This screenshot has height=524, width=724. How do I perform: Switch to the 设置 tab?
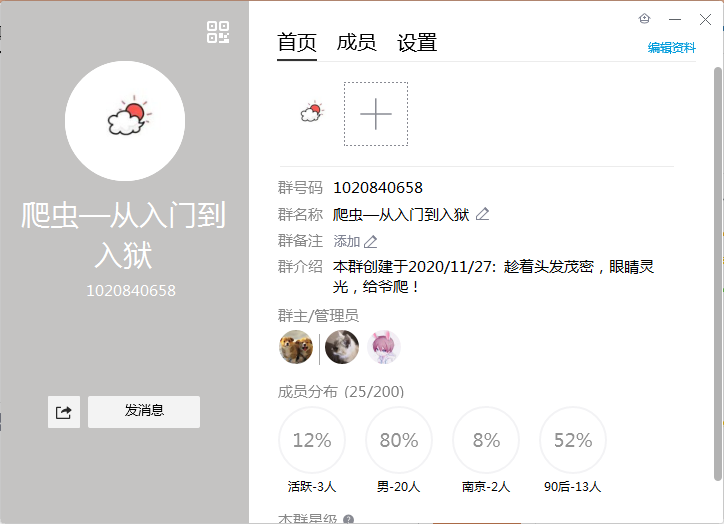[x=417, y=42]
